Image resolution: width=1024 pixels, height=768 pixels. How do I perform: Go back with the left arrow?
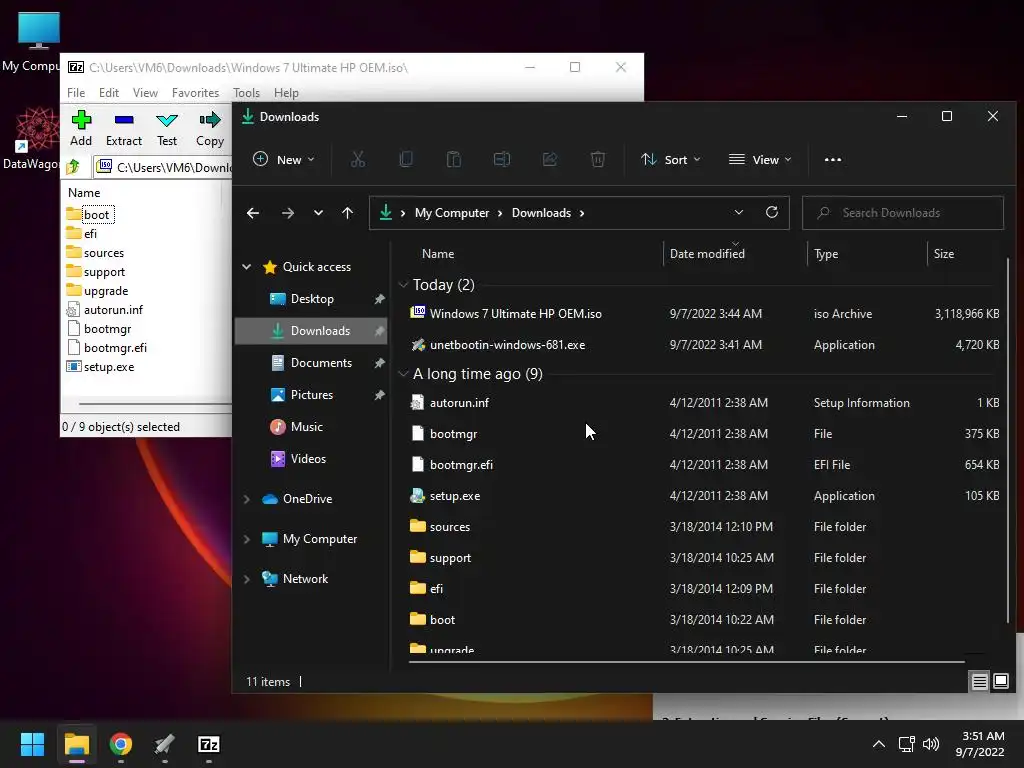click(x=253, y=213)
